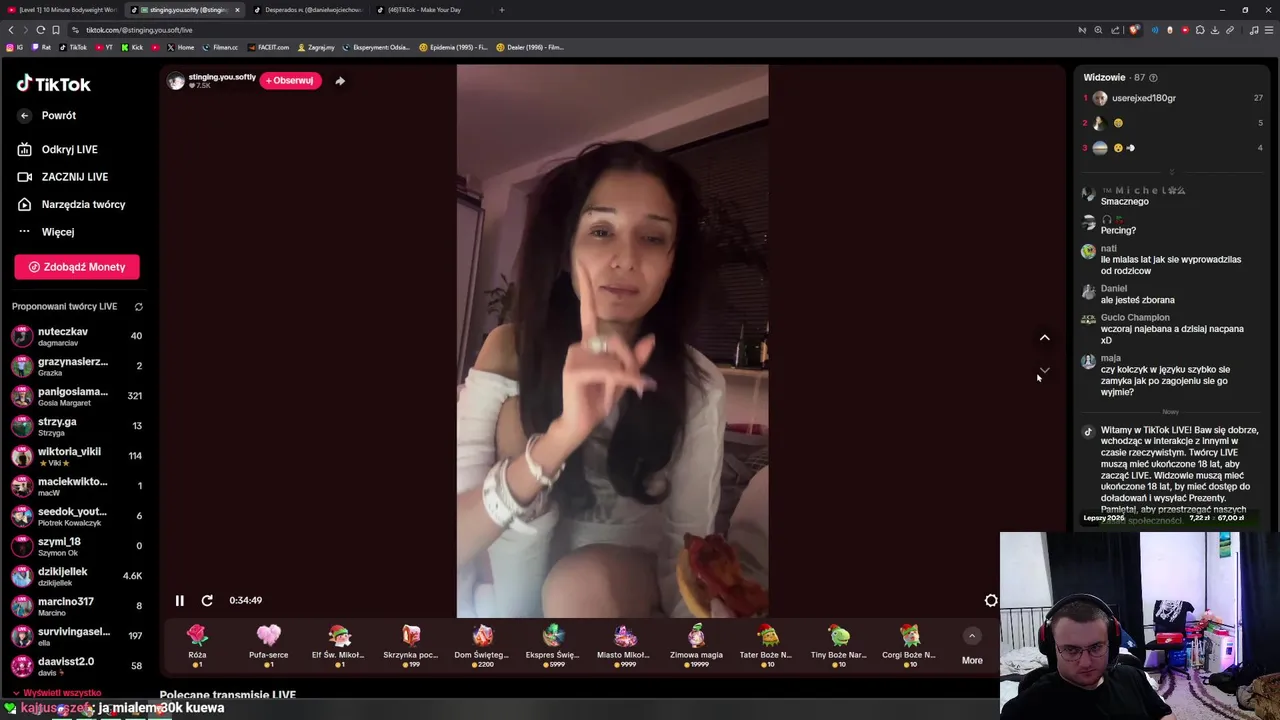Go to next live with down chevron
This screenshot has height=720, width=1280.
[x=1044, y=370]
